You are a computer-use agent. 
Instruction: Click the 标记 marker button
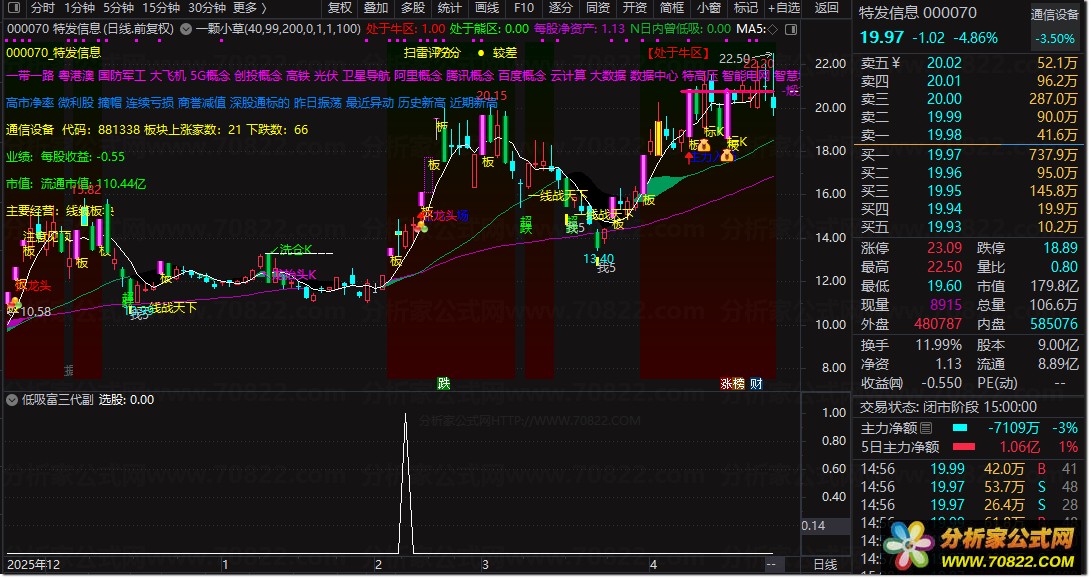point(745,8)
